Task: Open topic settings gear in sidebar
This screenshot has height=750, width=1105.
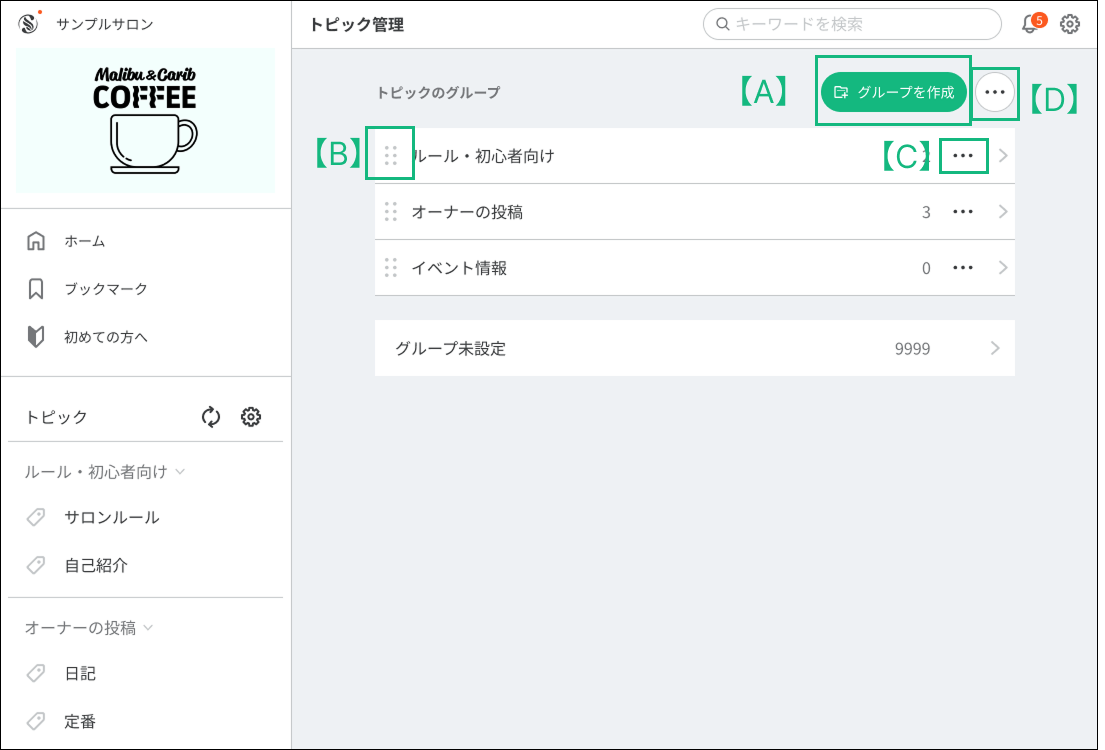Action: (x=251, y=417)
